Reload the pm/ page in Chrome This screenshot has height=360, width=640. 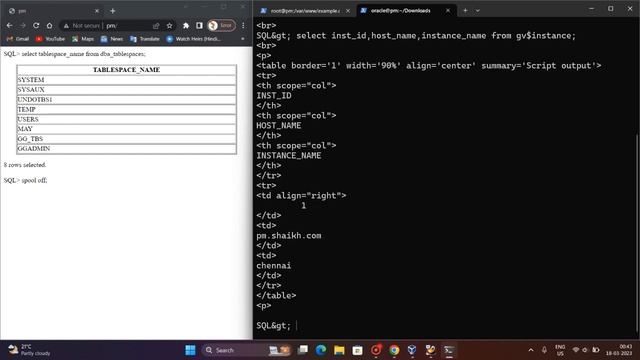(36, 25)
